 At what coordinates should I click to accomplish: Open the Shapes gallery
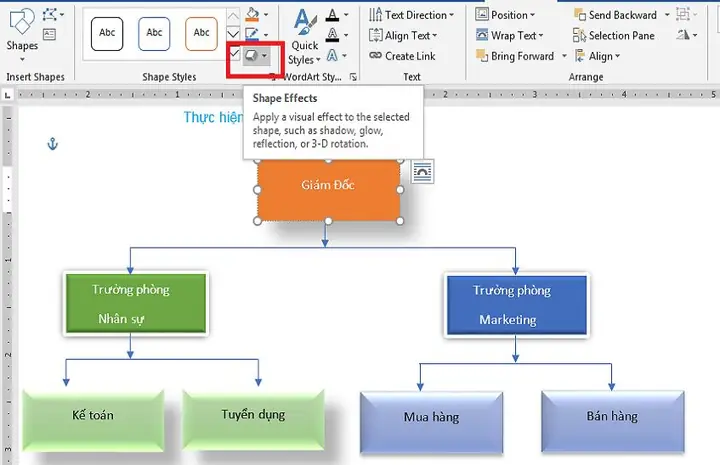tap(22, 34)
